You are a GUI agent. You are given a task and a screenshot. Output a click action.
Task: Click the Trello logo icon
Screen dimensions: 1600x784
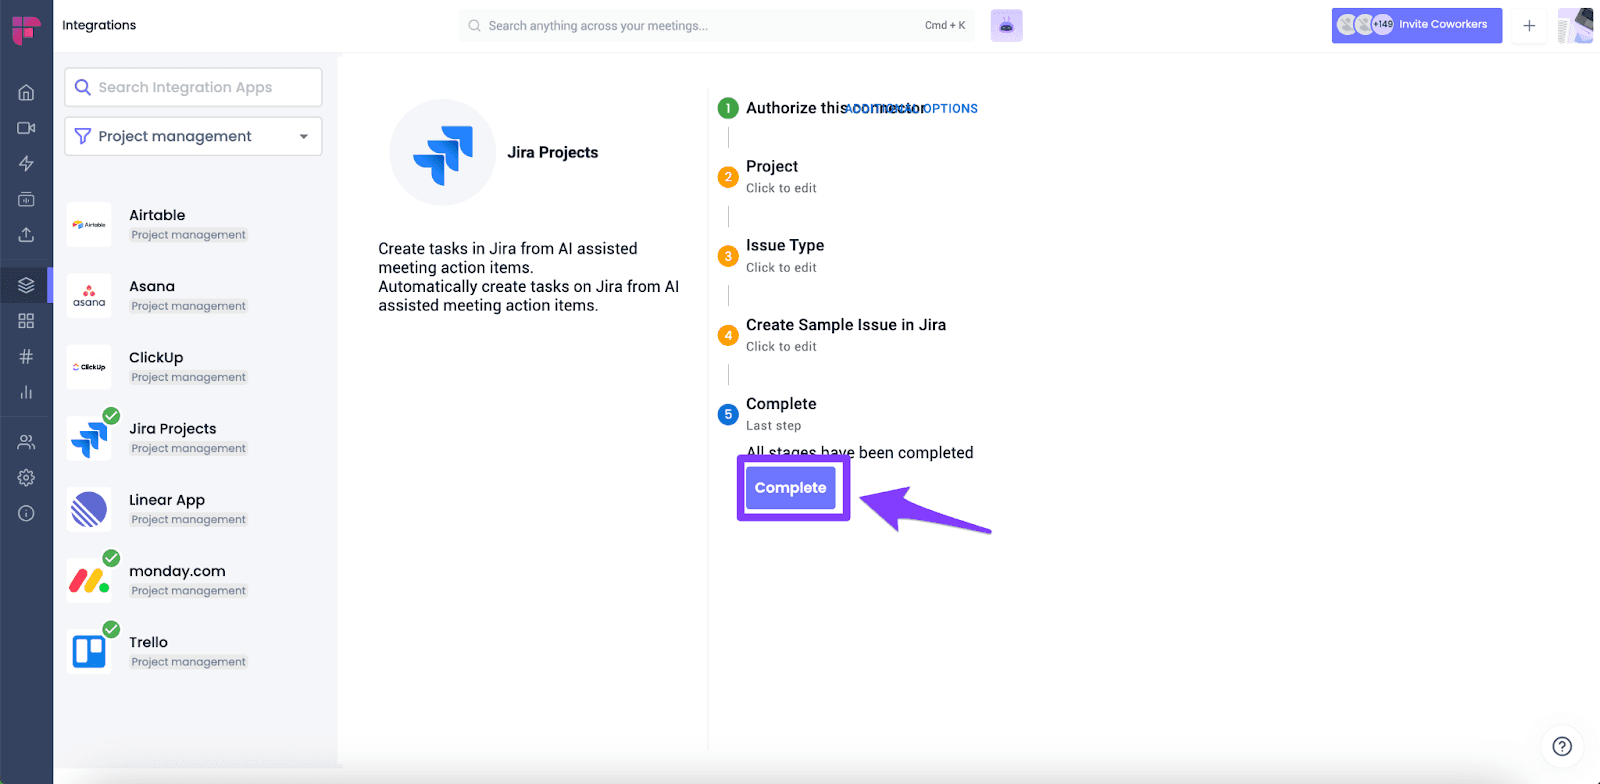click(x=89, y=651)
